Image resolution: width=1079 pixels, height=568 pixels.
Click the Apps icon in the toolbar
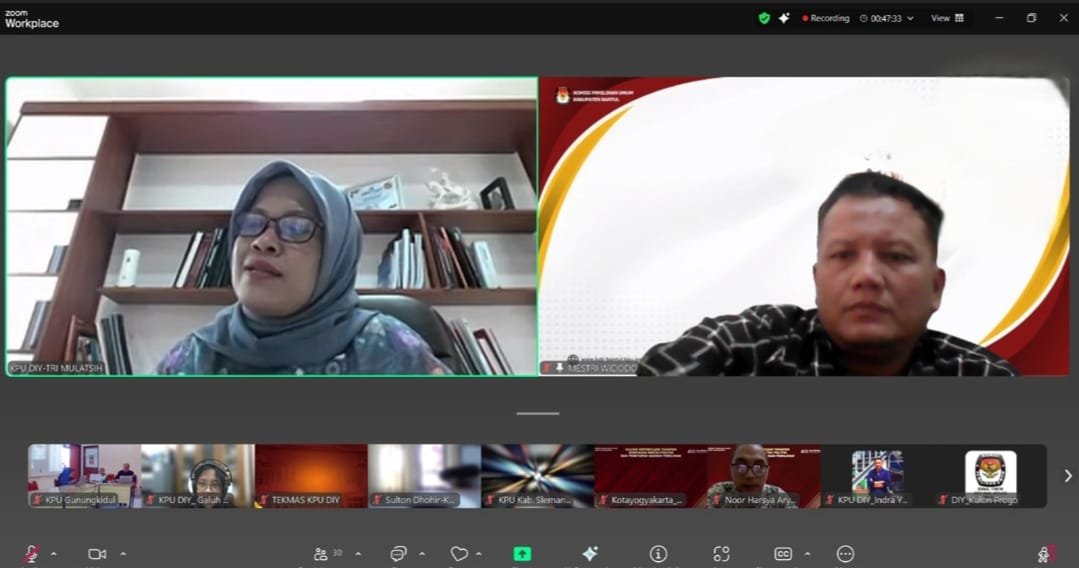[x=721, y=554]
